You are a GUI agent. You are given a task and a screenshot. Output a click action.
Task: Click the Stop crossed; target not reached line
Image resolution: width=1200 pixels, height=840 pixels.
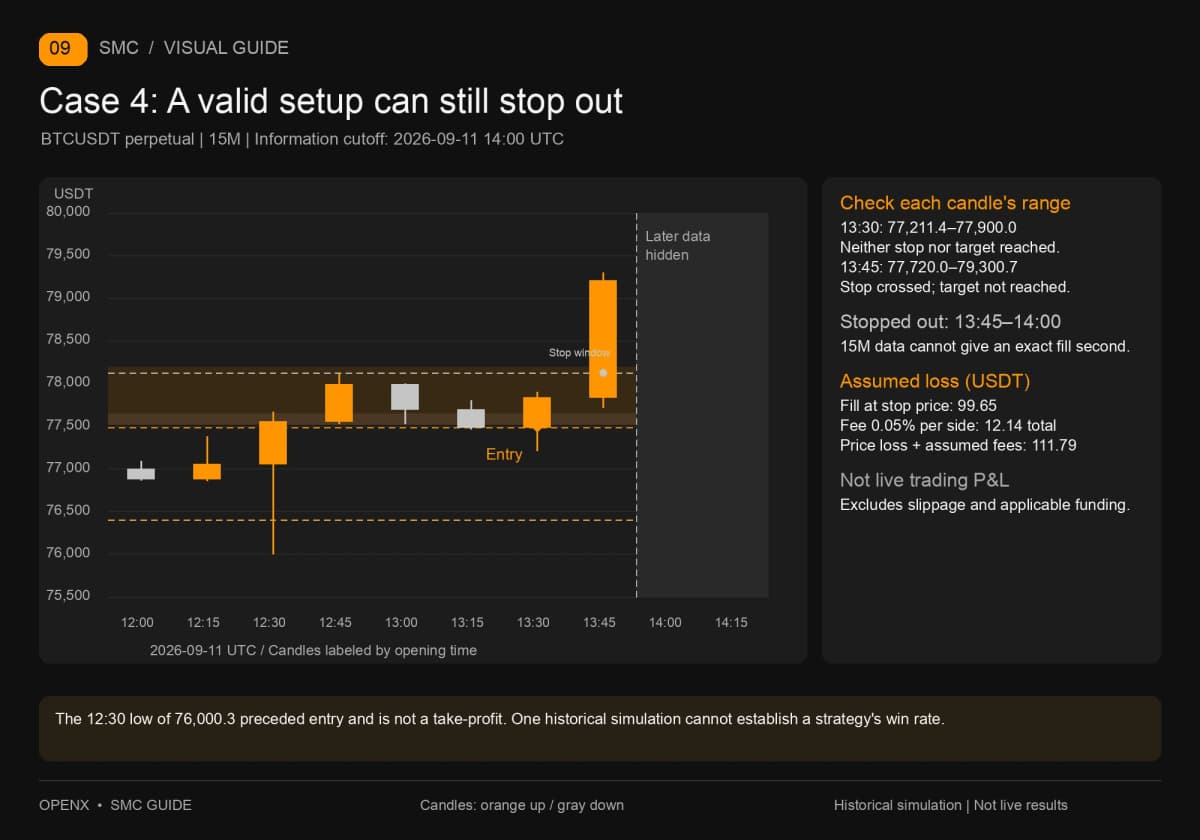955,287
